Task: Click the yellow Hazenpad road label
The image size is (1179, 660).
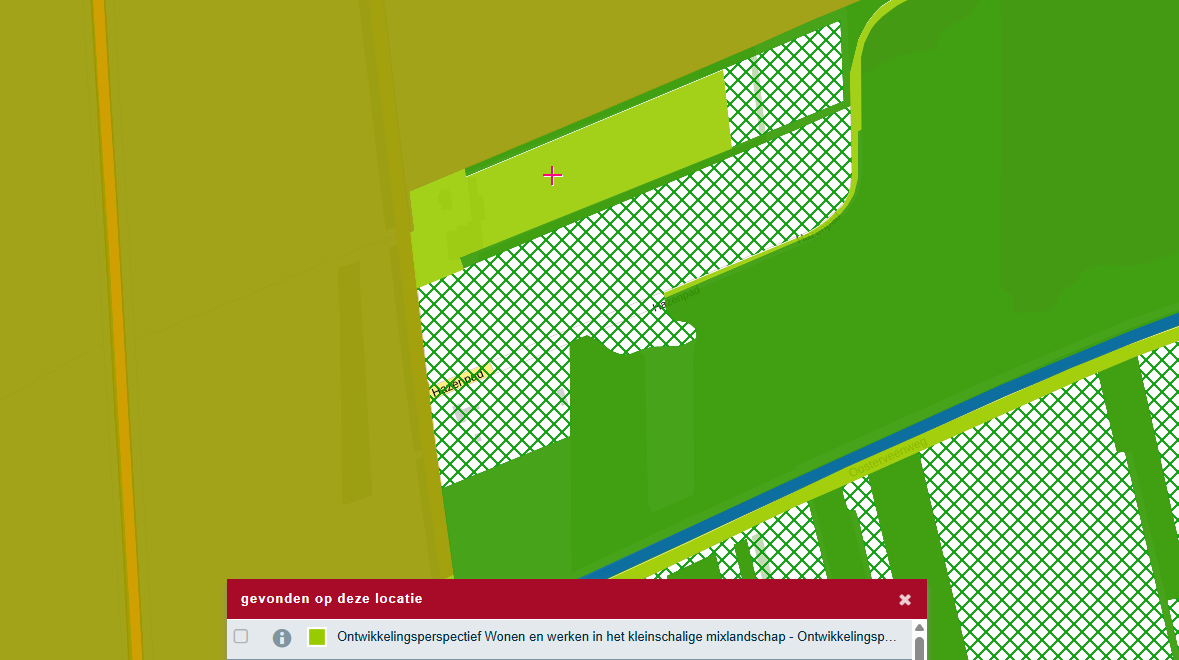Action: coord(459,382)
